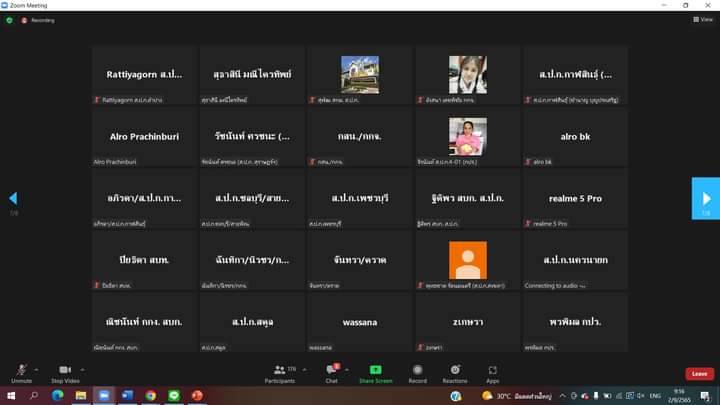This screenshot has width=720, height=405.
Task: Open Zoom Apps
Action: point(493,372)
